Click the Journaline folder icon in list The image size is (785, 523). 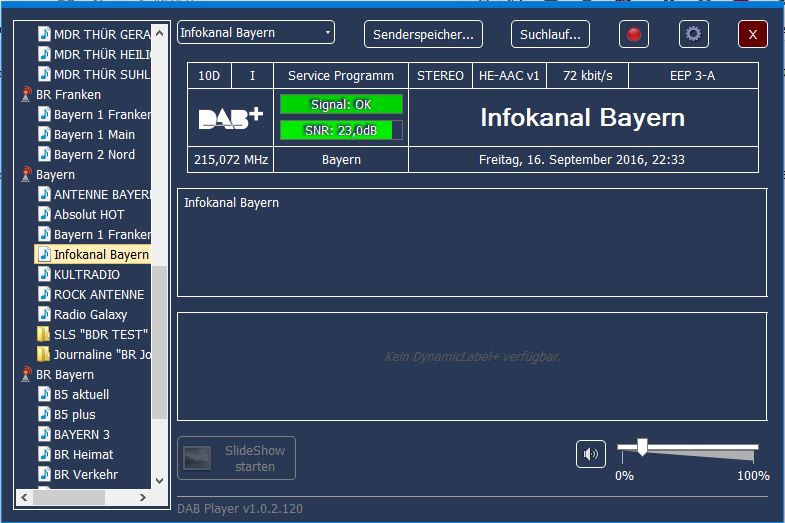(x=44, y=354)
